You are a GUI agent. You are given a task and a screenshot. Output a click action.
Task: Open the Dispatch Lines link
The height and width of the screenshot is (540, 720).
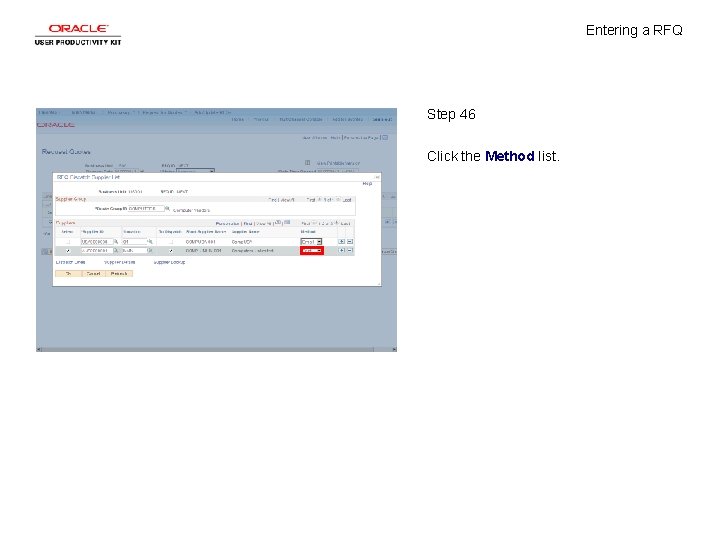[70, 262]
